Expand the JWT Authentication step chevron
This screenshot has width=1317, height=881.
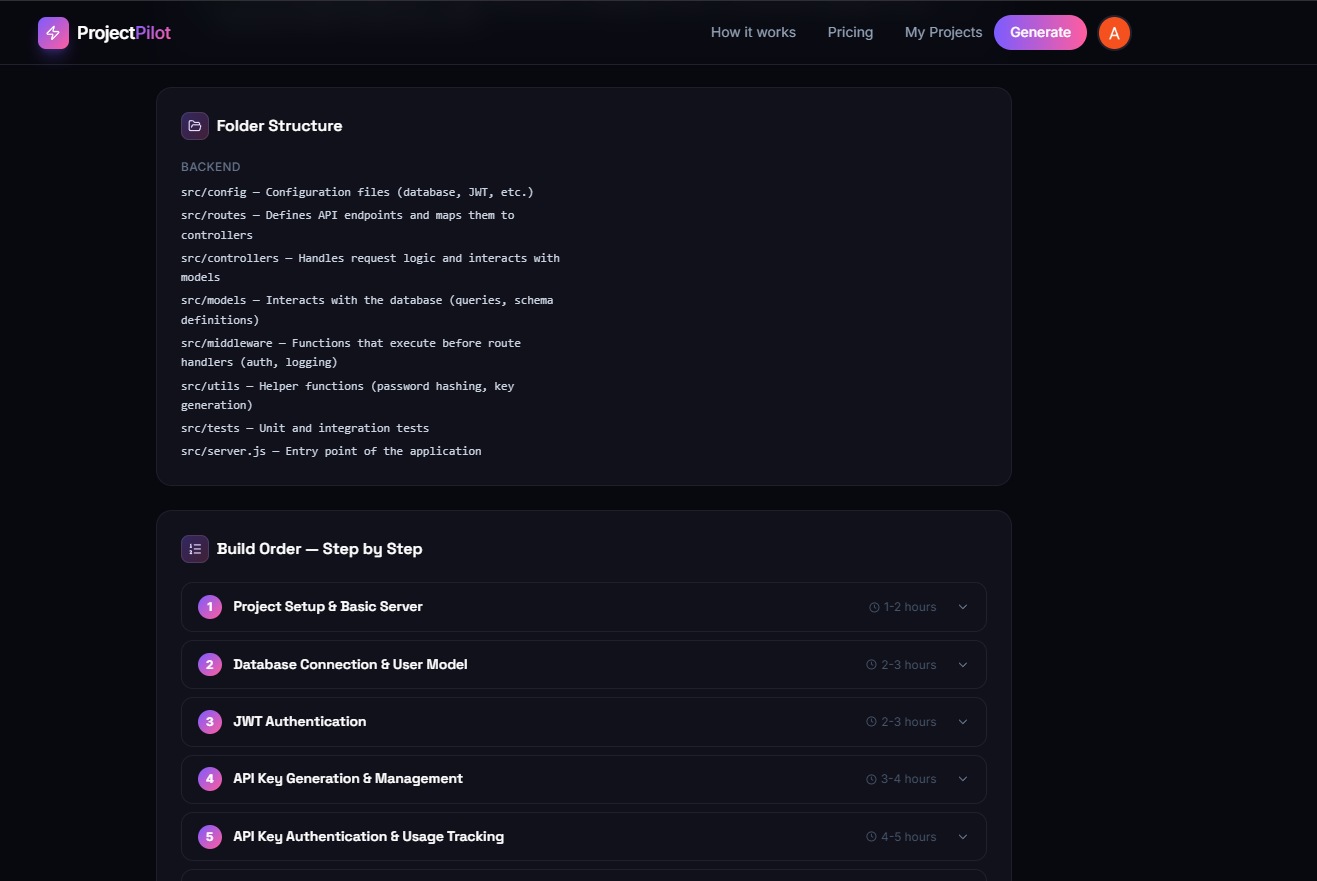point(963,722)
